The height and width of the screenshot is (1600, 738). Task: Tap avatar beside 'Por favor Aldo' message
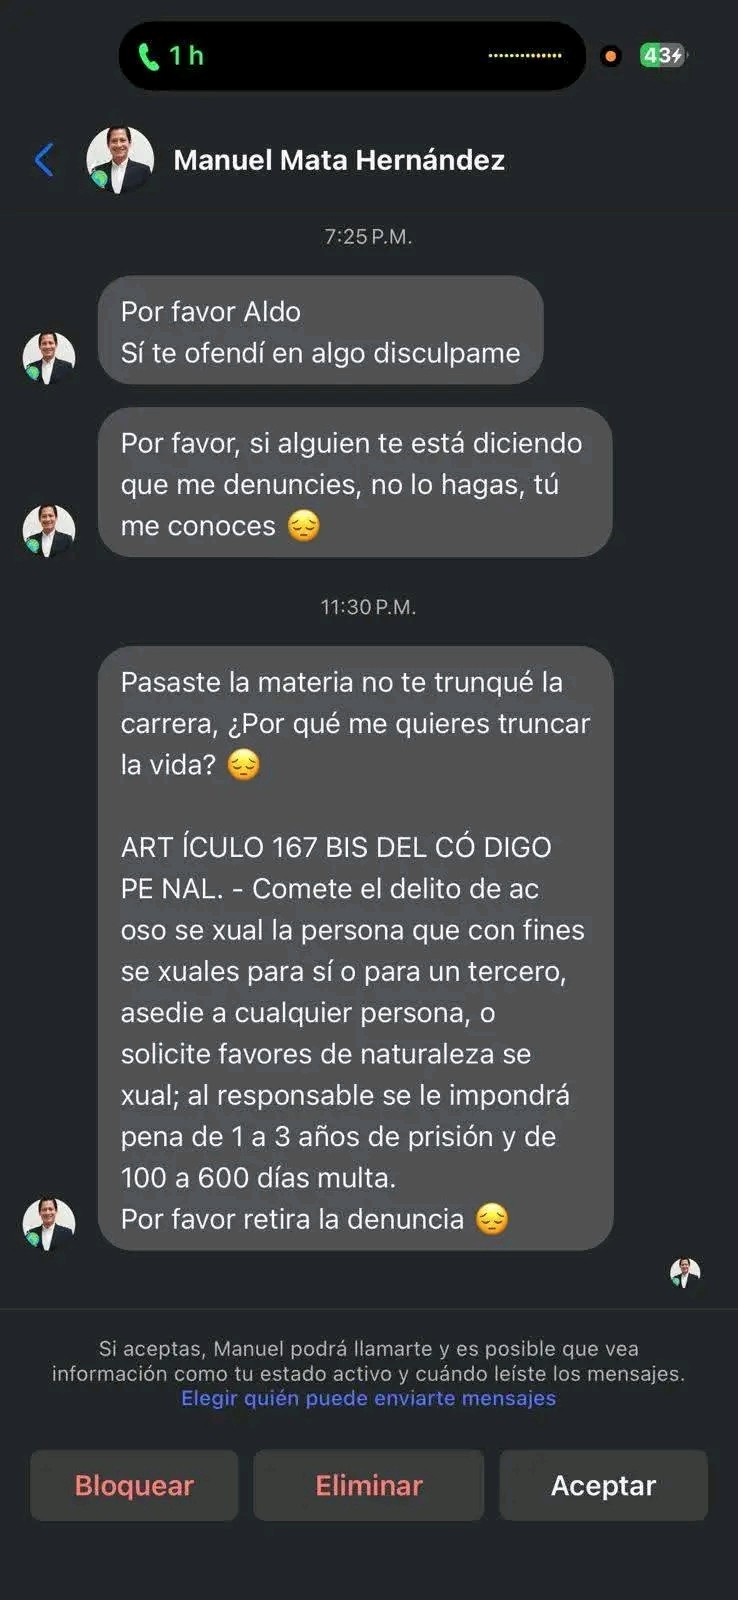click(x=49, y=358)
